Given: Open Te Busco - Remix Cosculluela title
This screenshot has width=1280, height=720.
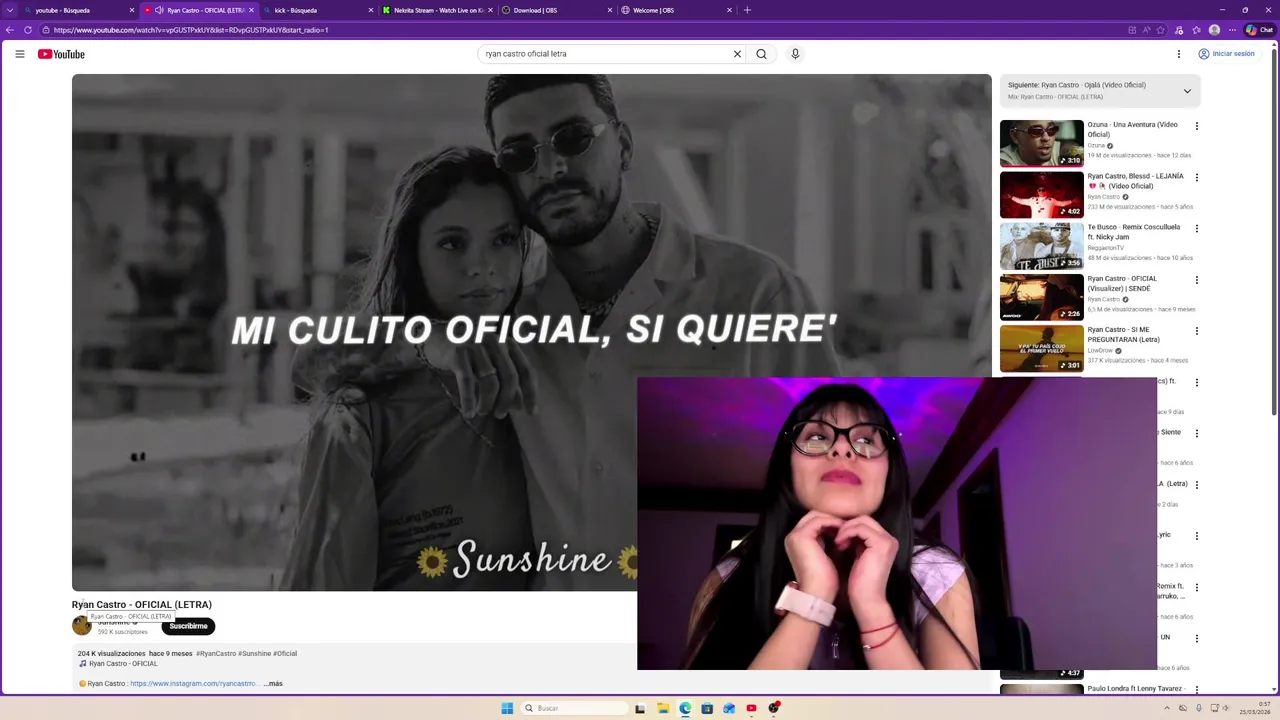Looking at the screenshot, I should point(1133,232).
